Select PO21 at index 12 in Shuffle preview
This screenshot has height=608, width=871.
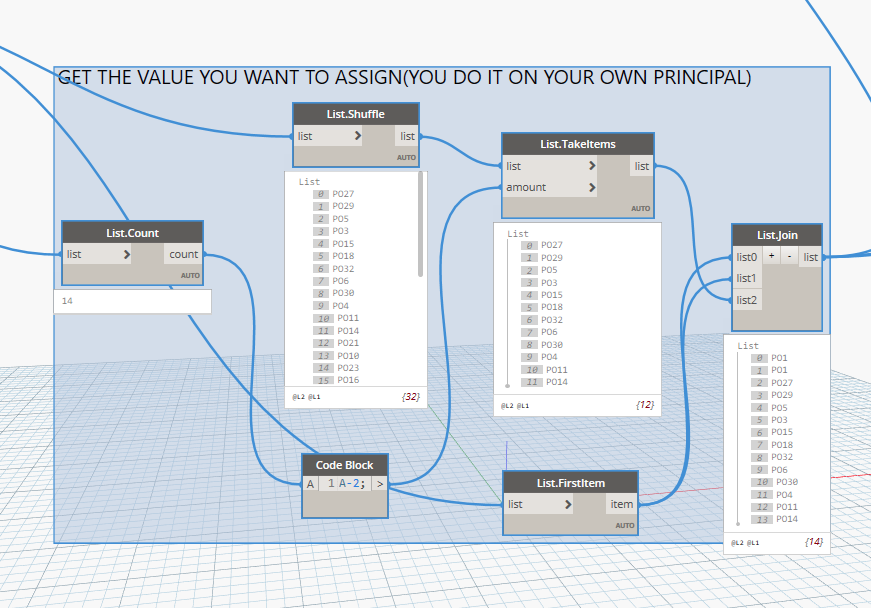pos(348,343)
